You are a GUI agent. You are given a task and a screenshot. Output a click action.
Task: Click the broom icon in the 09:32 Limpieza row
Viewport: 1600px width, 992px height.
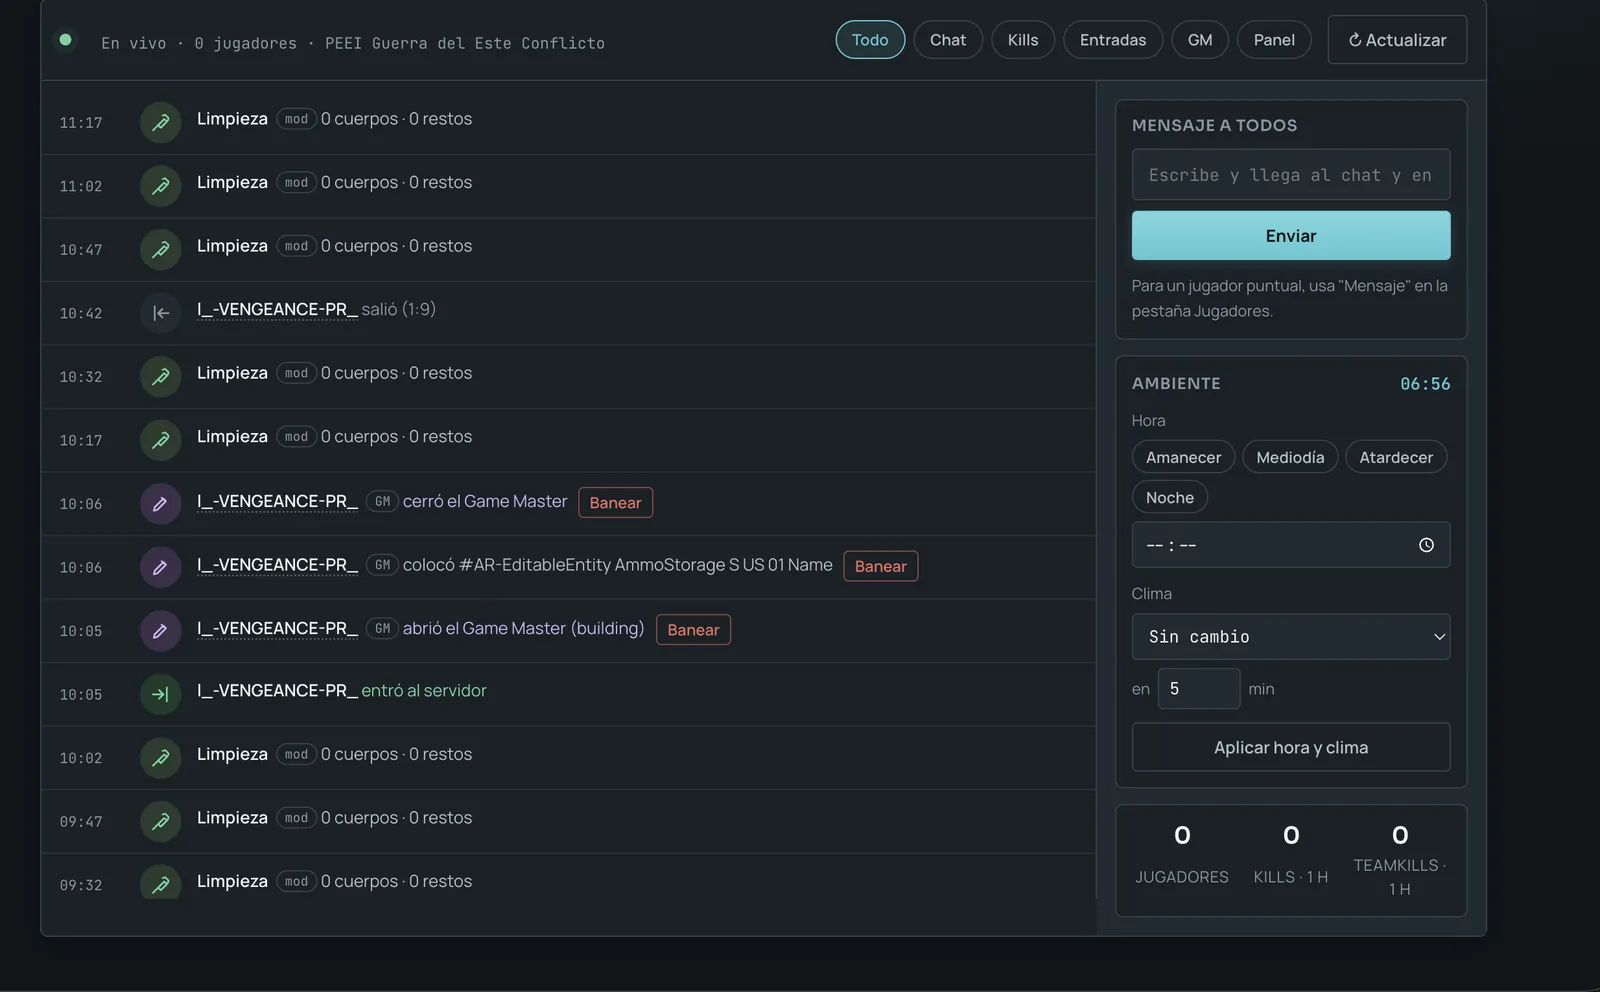tap(160, 884)
